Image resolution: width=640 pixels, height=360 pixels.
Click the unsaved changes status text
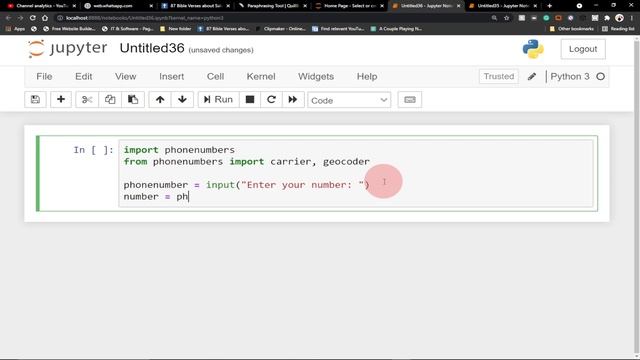221,50
